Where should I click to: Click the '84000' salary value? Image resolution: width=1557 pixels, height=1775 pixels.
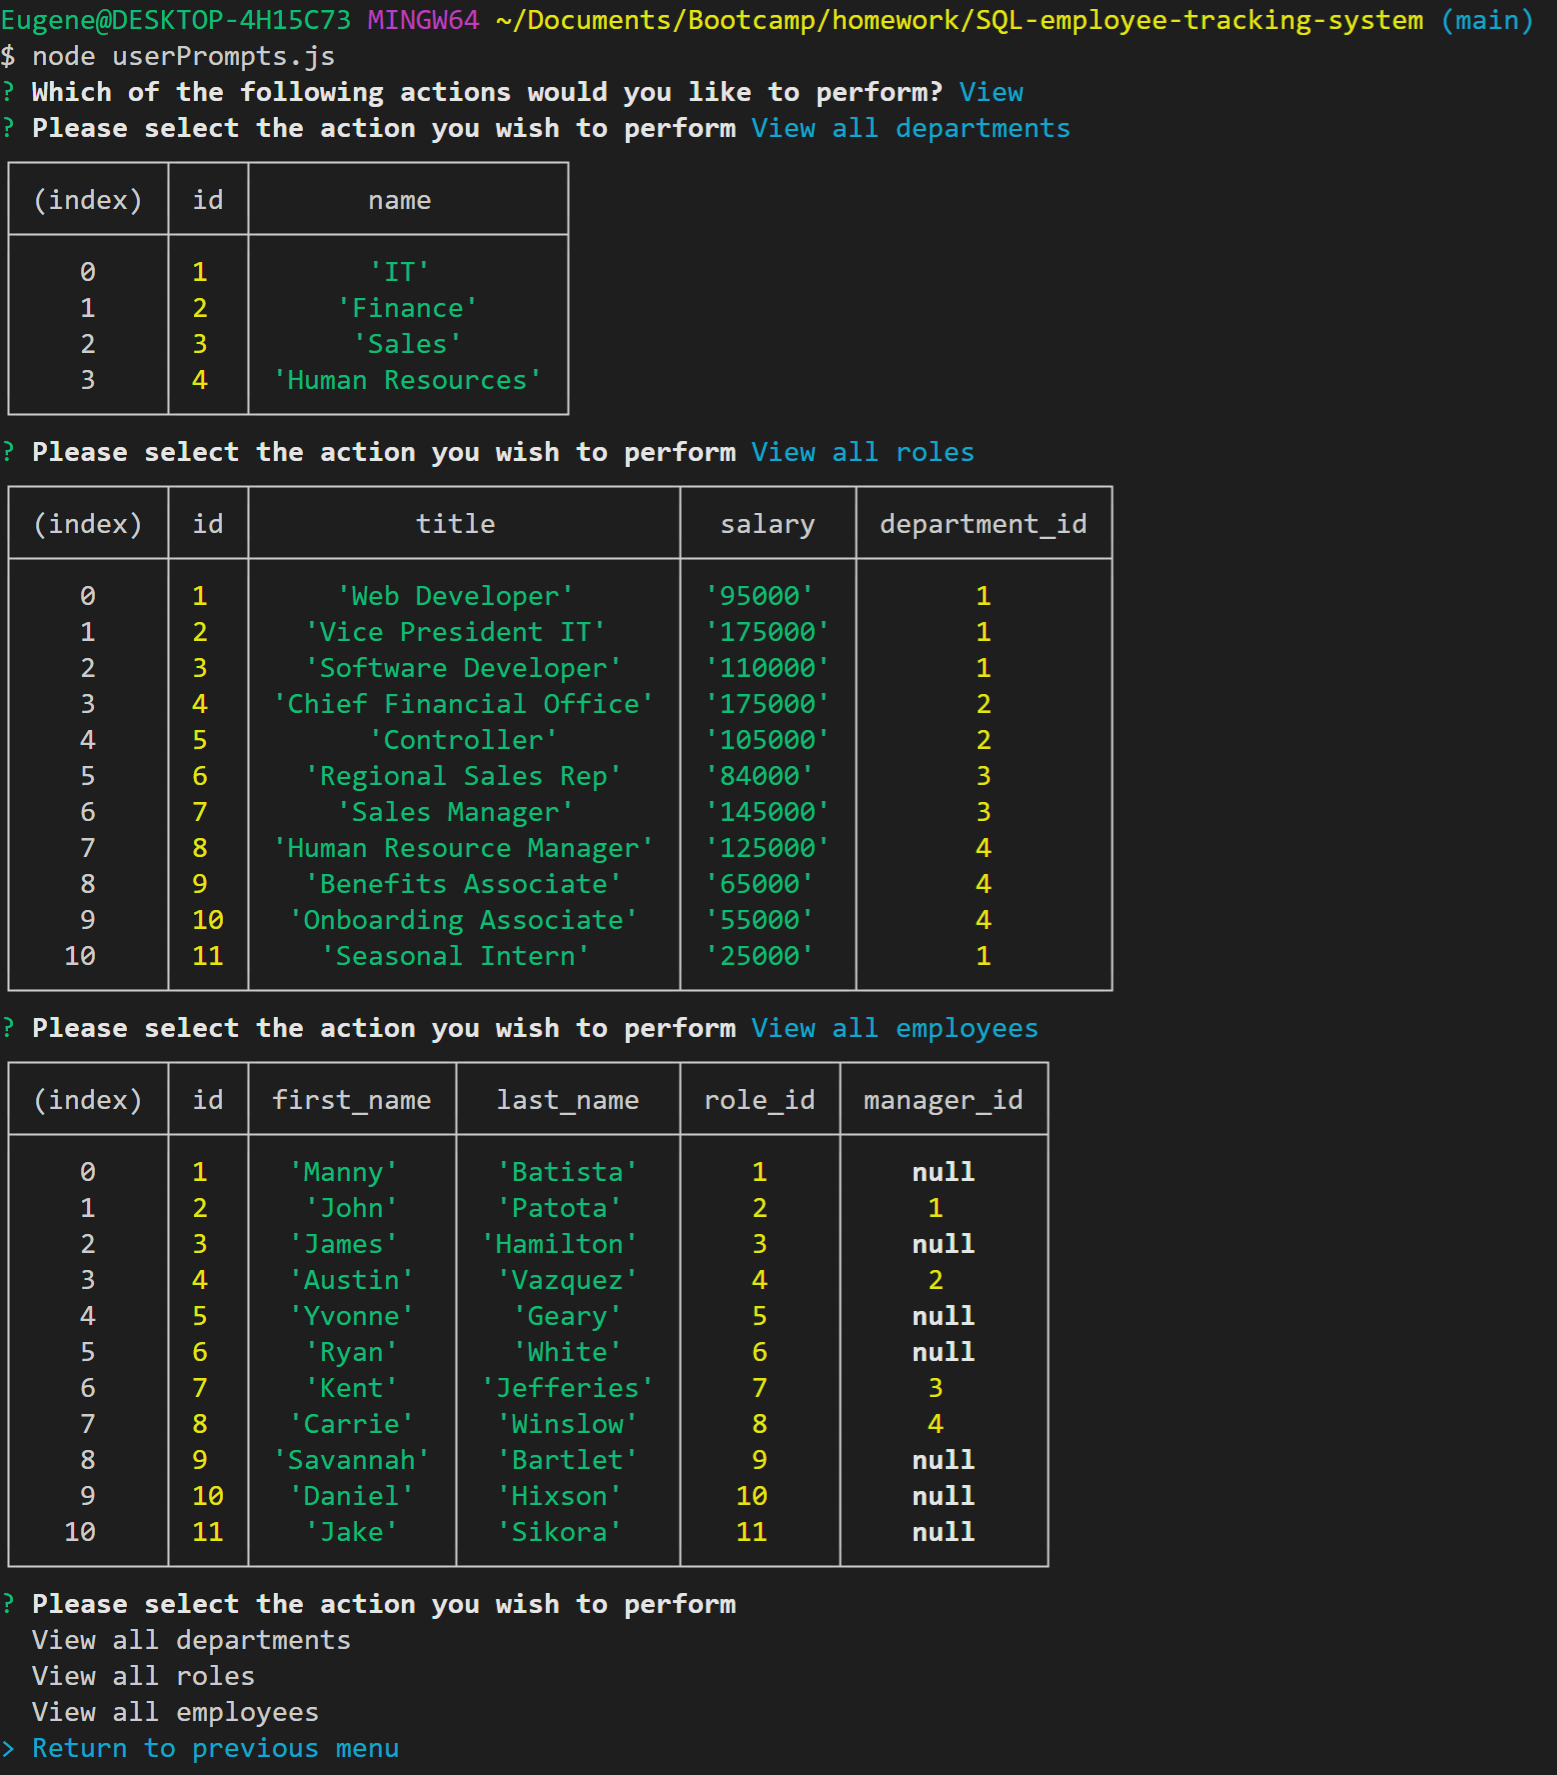click(759, 776)
